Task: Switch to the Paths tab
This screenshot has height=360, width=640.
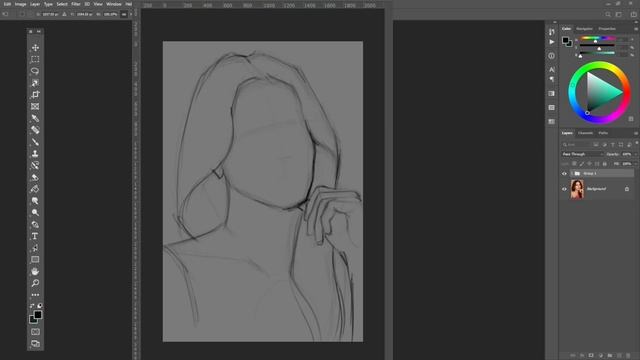Action: click(x=603, y=133)
